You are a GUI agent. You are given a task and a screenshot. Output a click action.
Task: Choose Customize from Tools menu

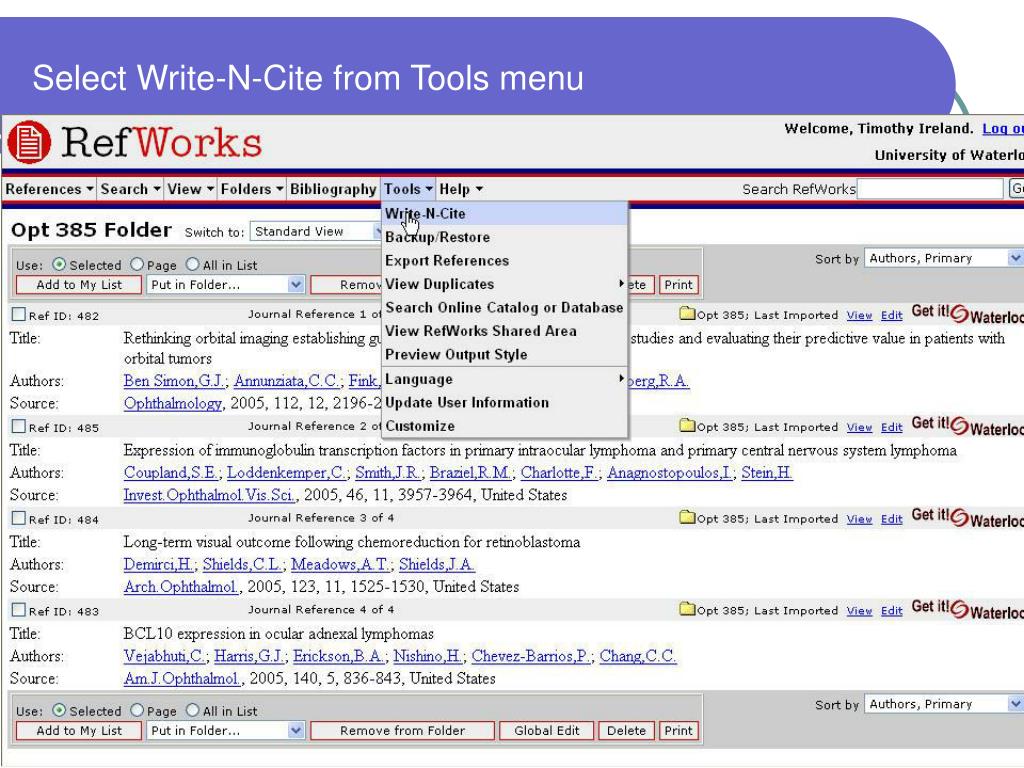click(504, 426)
